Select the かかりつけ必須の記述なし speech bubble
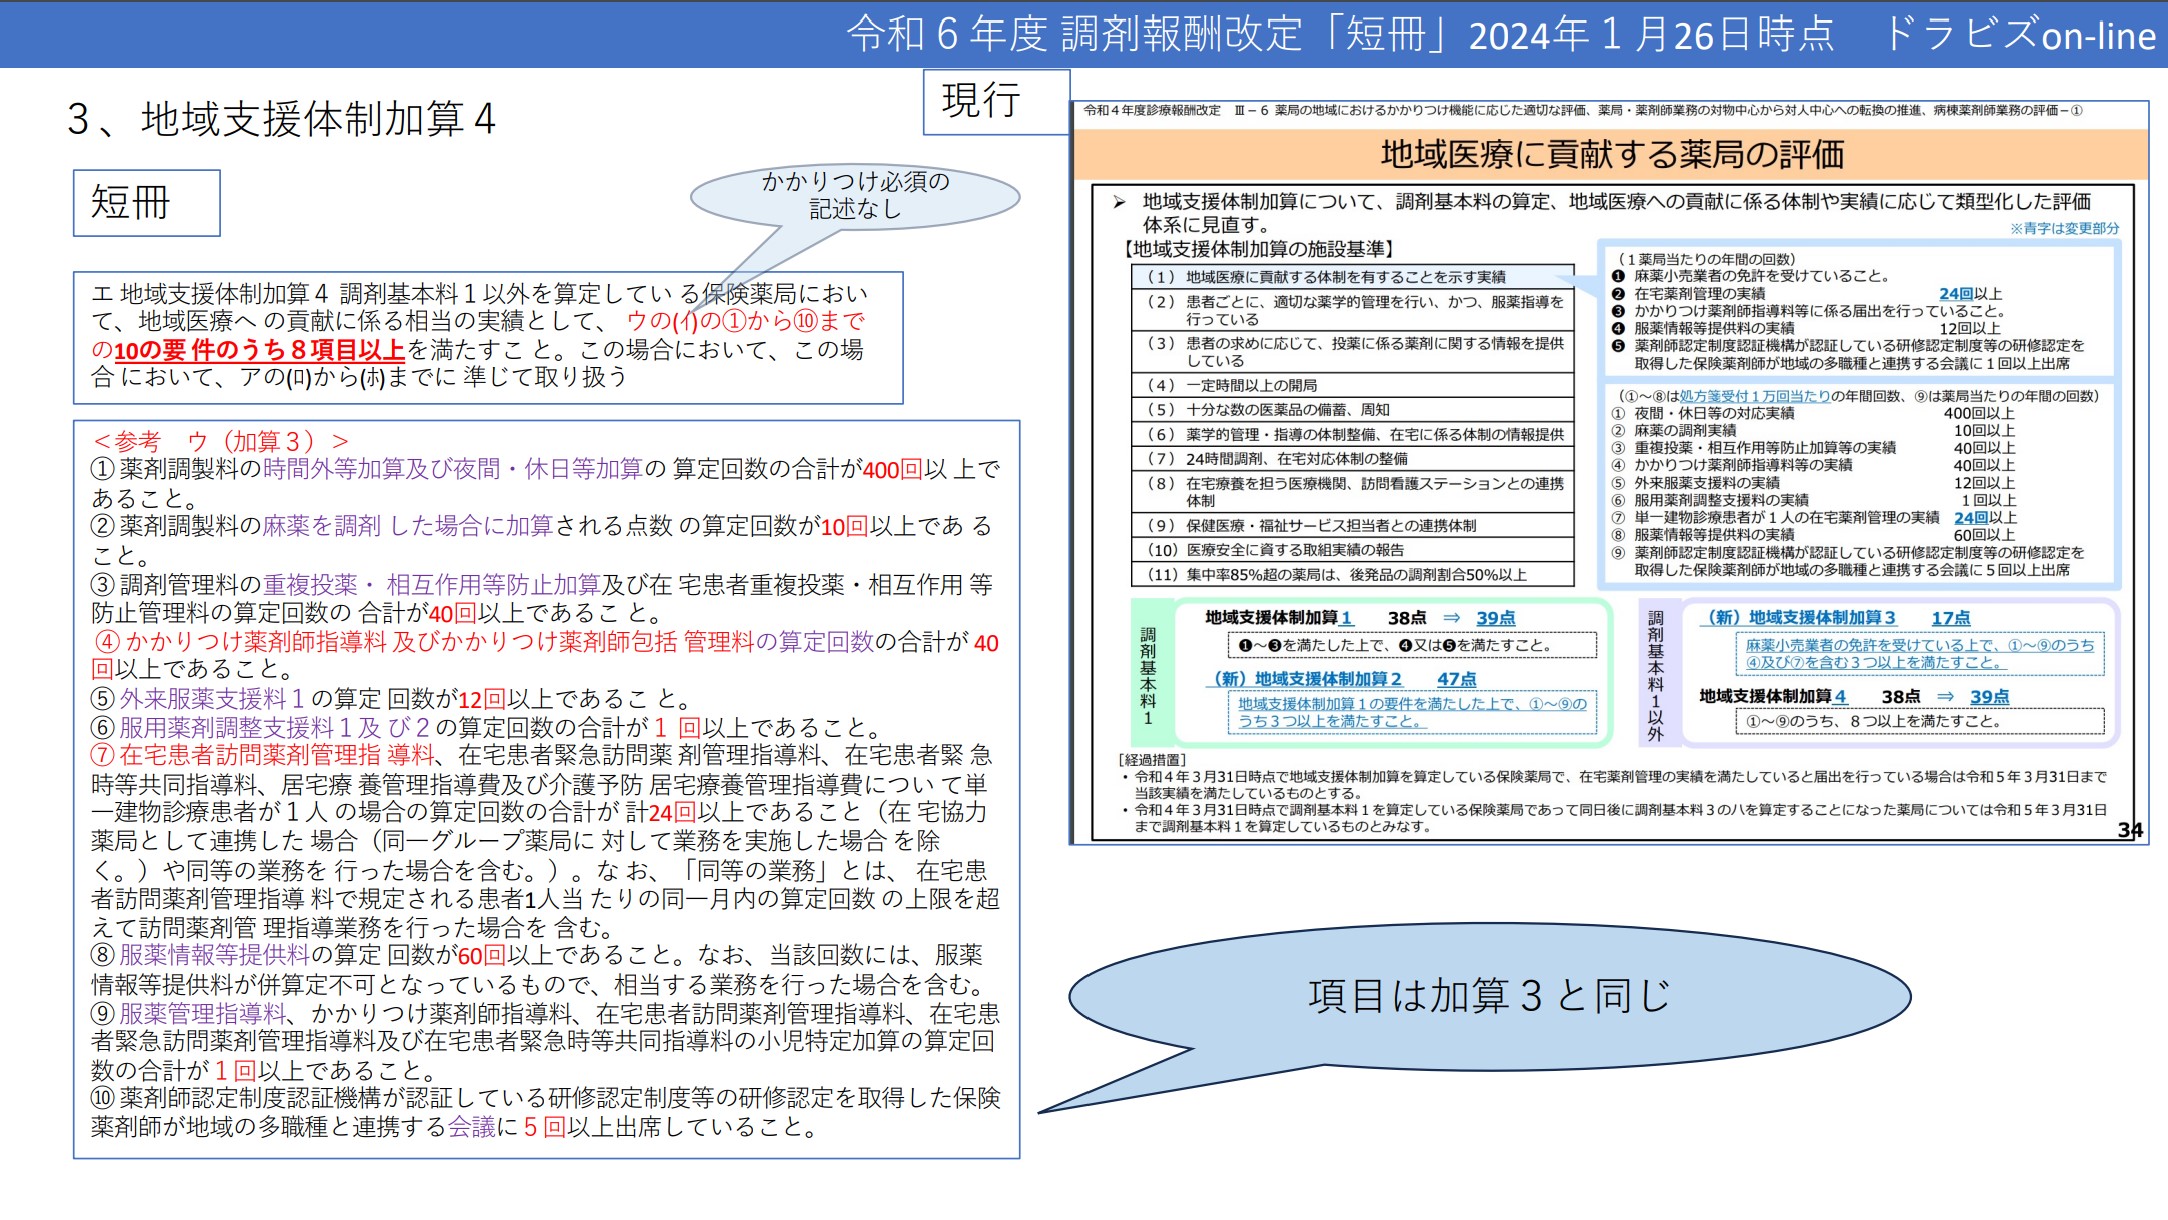 pos(855,195)
